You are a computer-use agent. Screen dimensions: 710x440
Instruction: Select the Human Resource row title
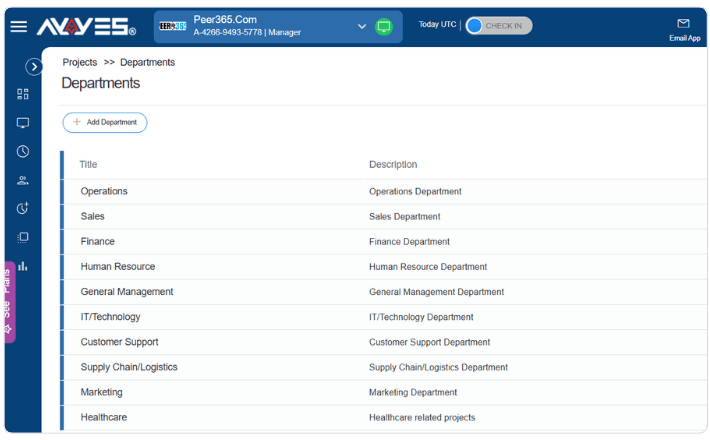118,267
